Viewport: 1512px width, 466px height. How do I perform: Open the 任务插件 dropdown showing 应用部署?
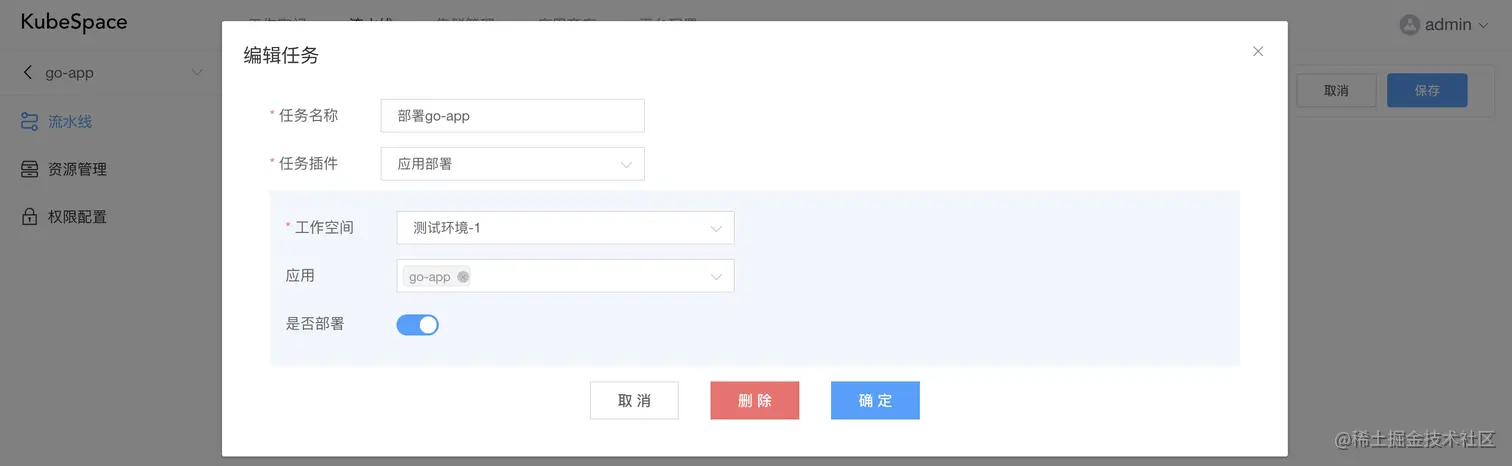tap(513, 164)
